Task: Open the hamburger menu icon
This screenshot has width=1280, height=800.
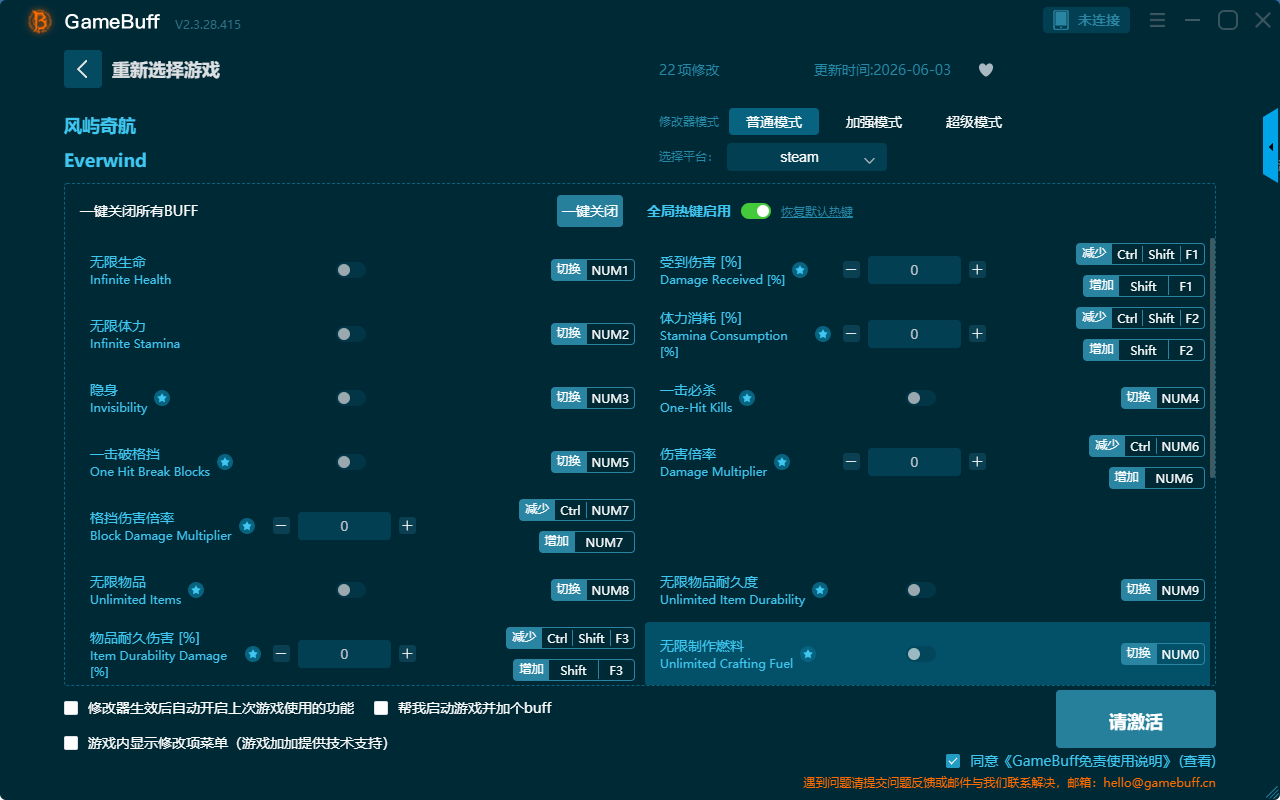Action: pyautogui.click(x=1157, y=20)
